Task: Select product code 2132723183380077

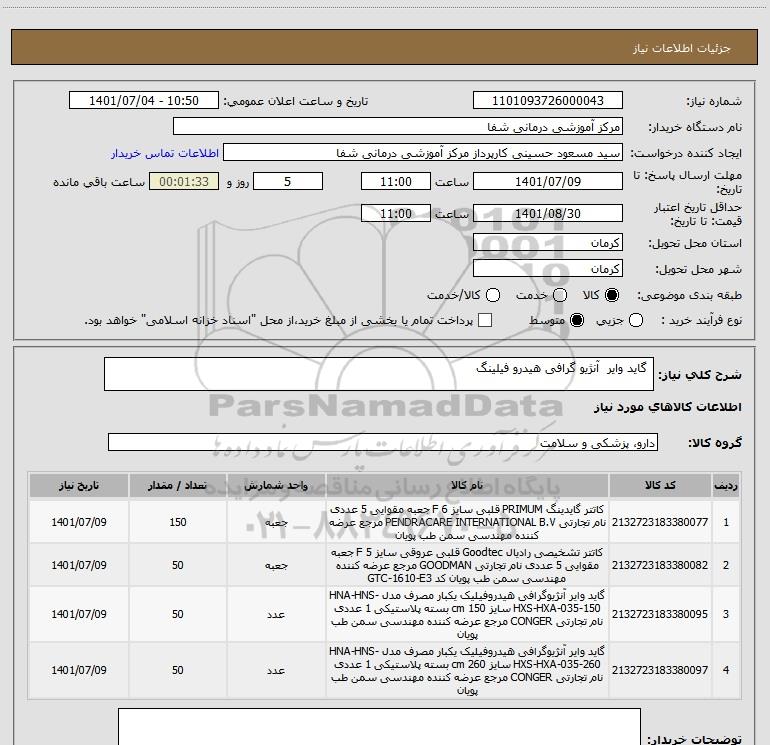Action: point(660,522)
